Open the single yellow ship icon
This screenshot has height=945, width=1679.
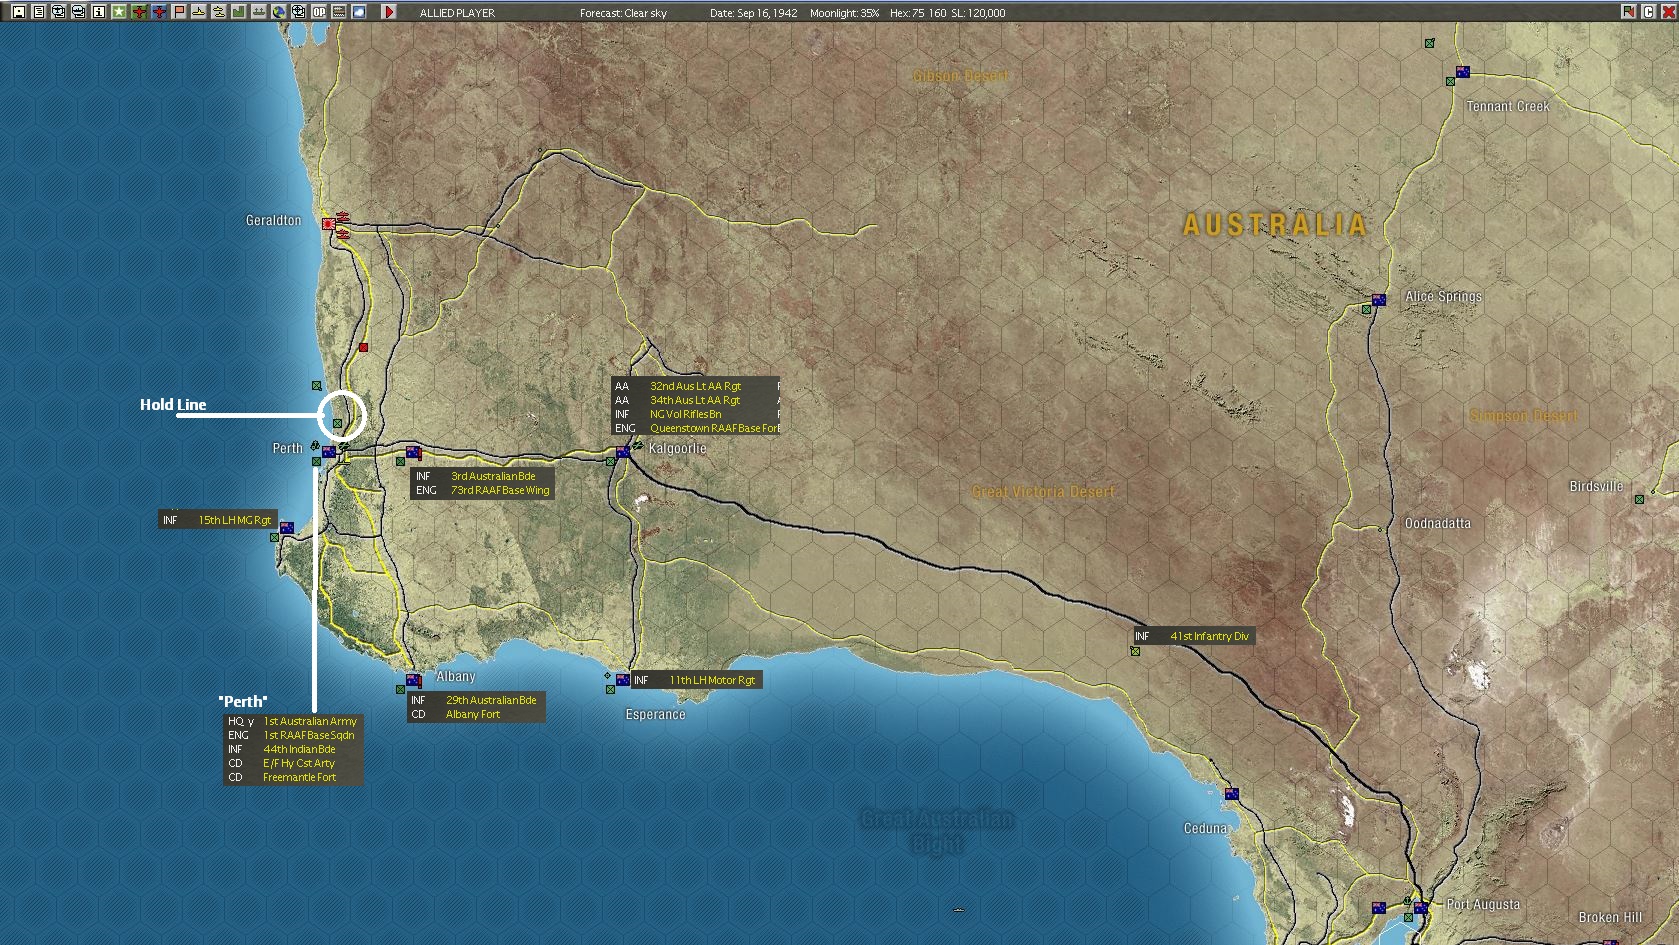[198, 12]
